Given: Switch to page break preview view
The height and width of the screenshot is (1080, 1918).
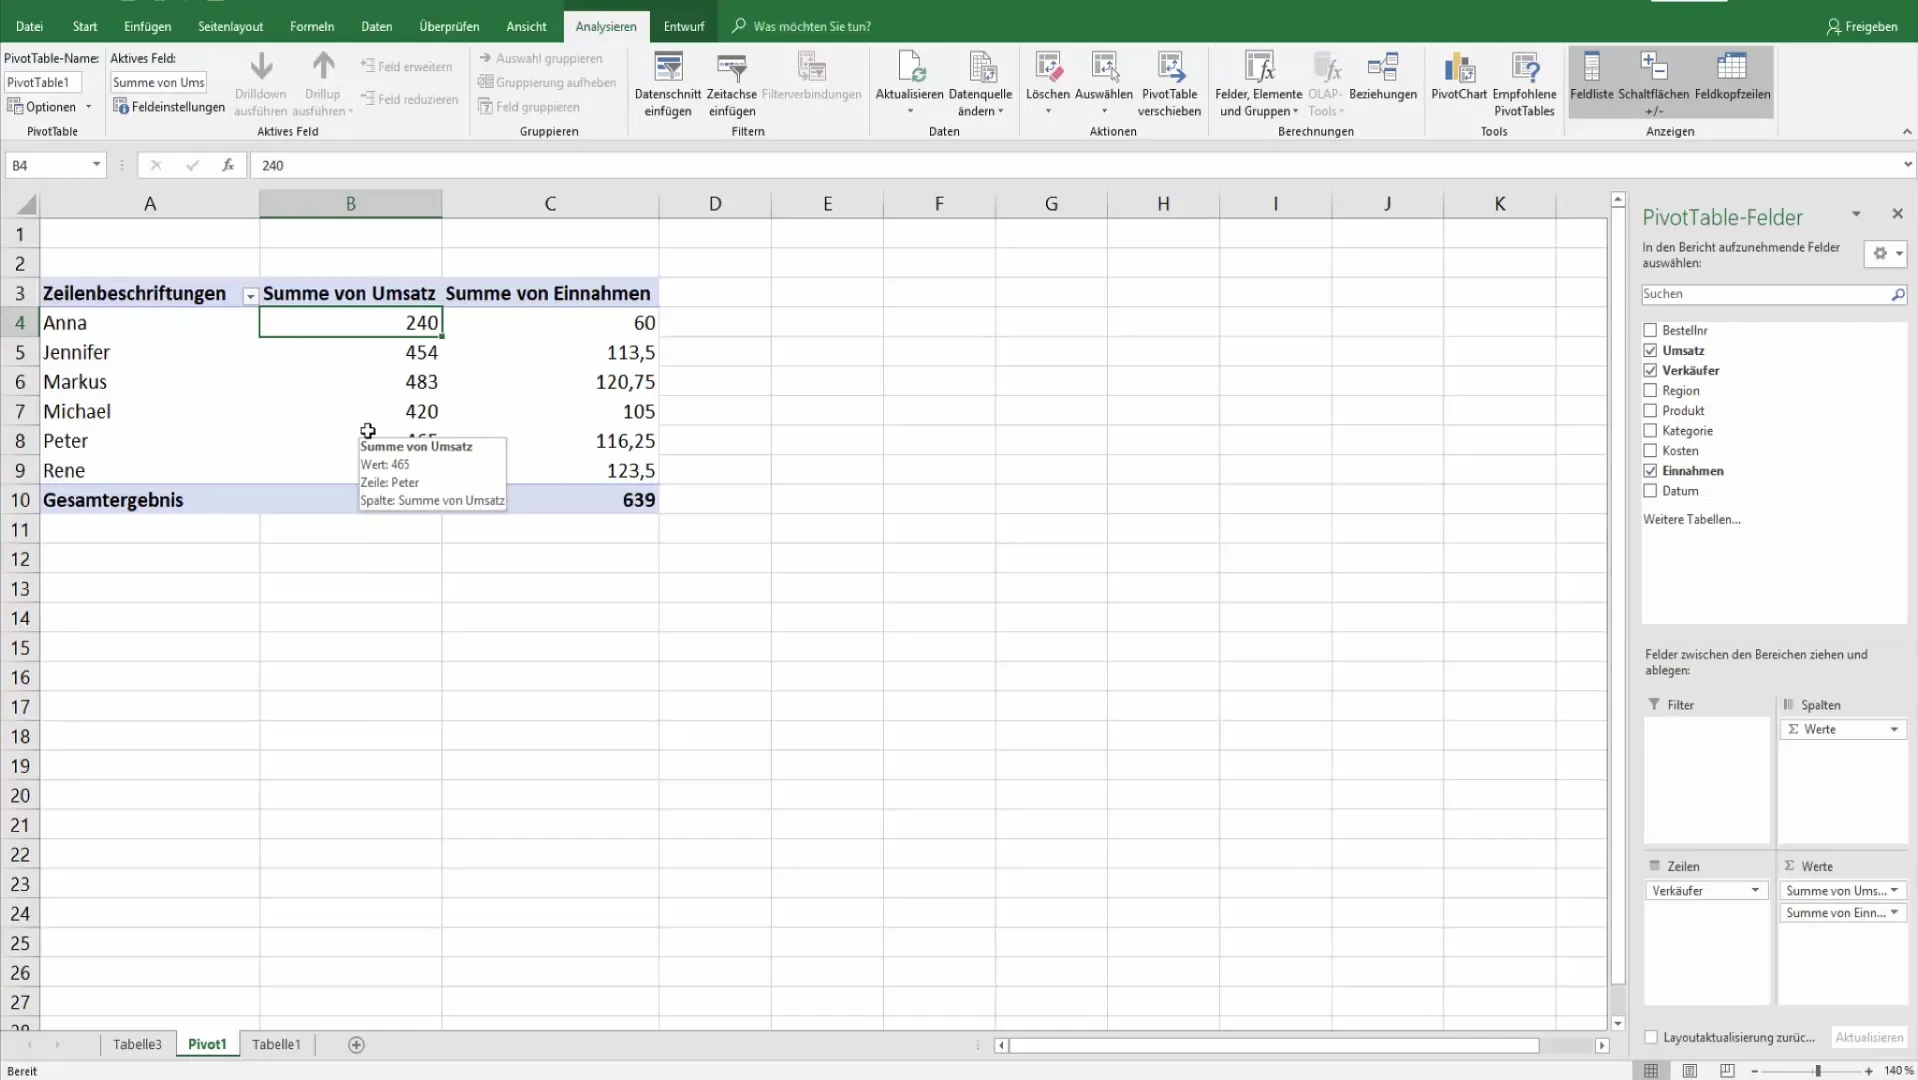Looking at the screenshot, I should pos(1727,1071).
